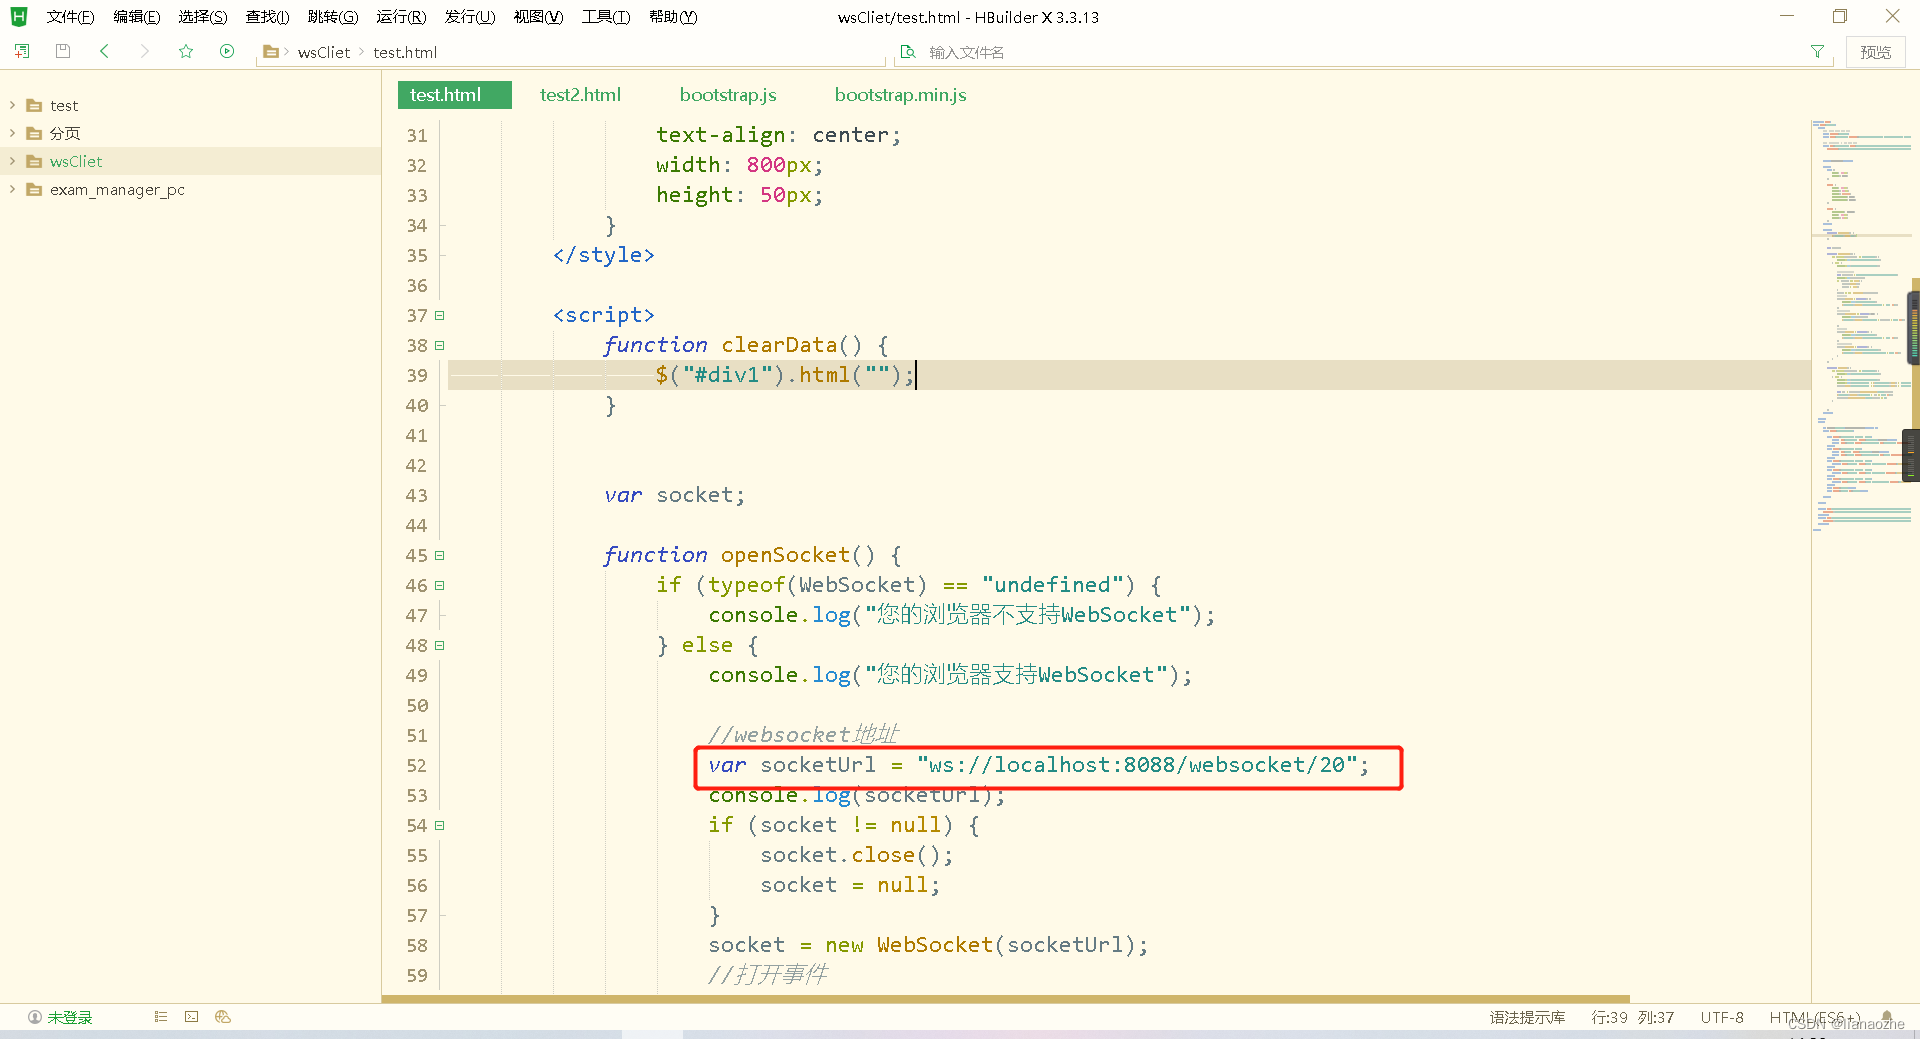Viewport: 1920px width, 1039px height.
Task: Fold the clearData function at line 38
Action: point(439,345)
